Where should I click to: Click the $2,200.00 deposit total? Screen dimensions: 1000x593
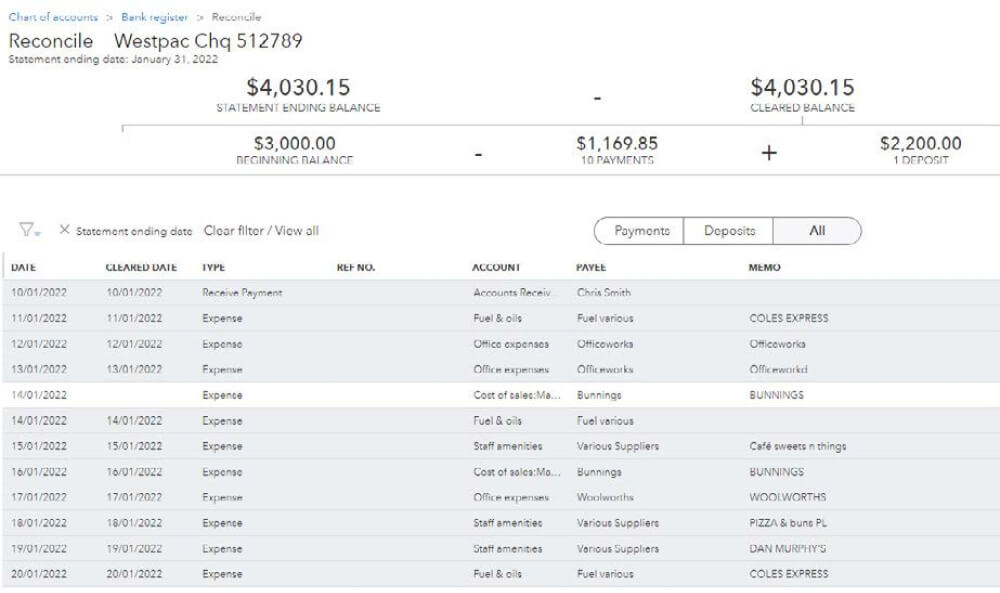click(x=920, y=143)
